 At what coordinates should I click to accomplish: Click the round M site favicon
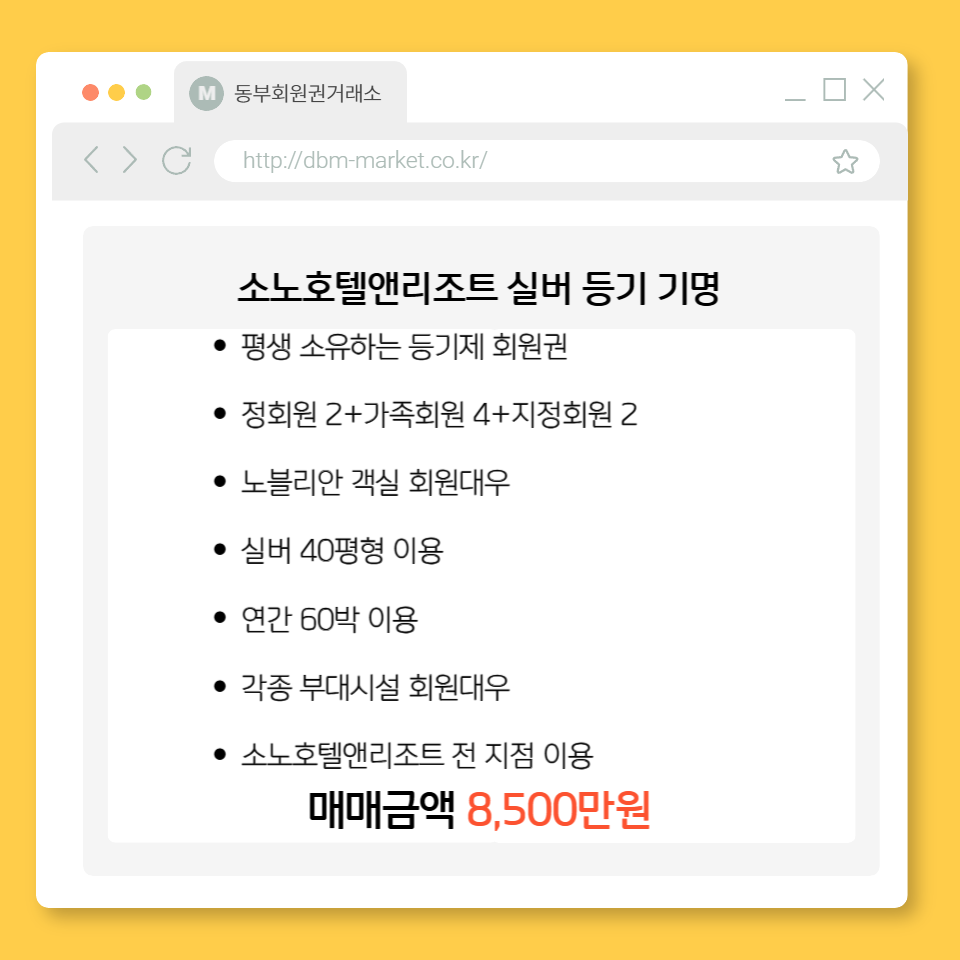coord(206,93)
